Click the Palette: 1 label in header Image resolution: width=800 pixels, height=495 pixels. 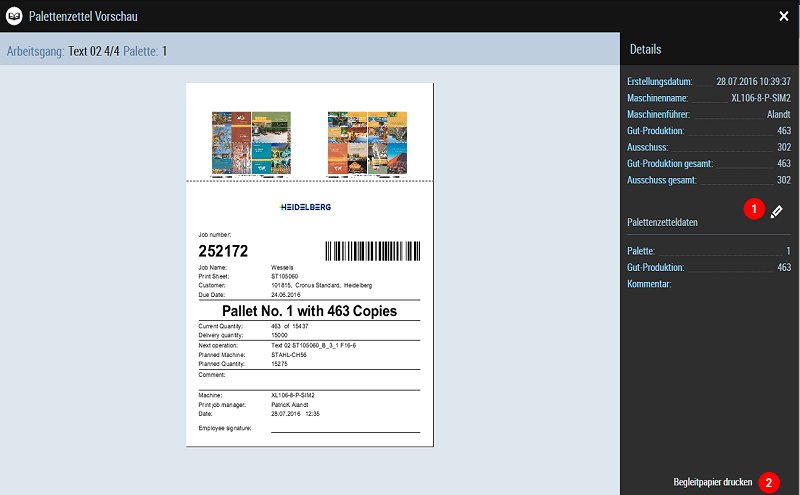tap(145, 52)
